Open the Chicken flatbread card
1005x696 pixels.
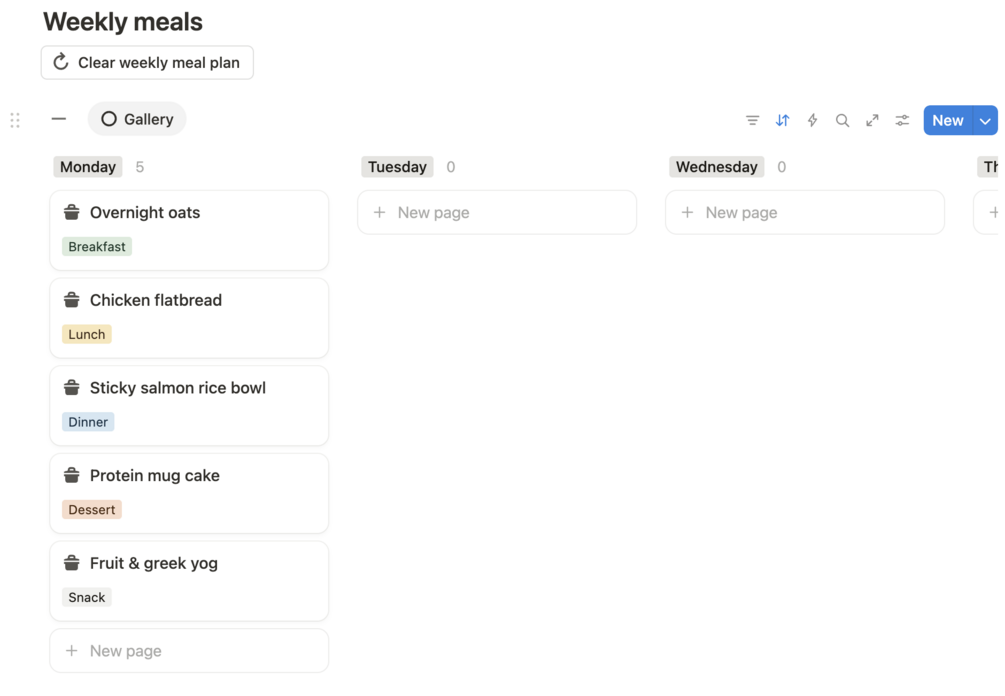(156, 300)
